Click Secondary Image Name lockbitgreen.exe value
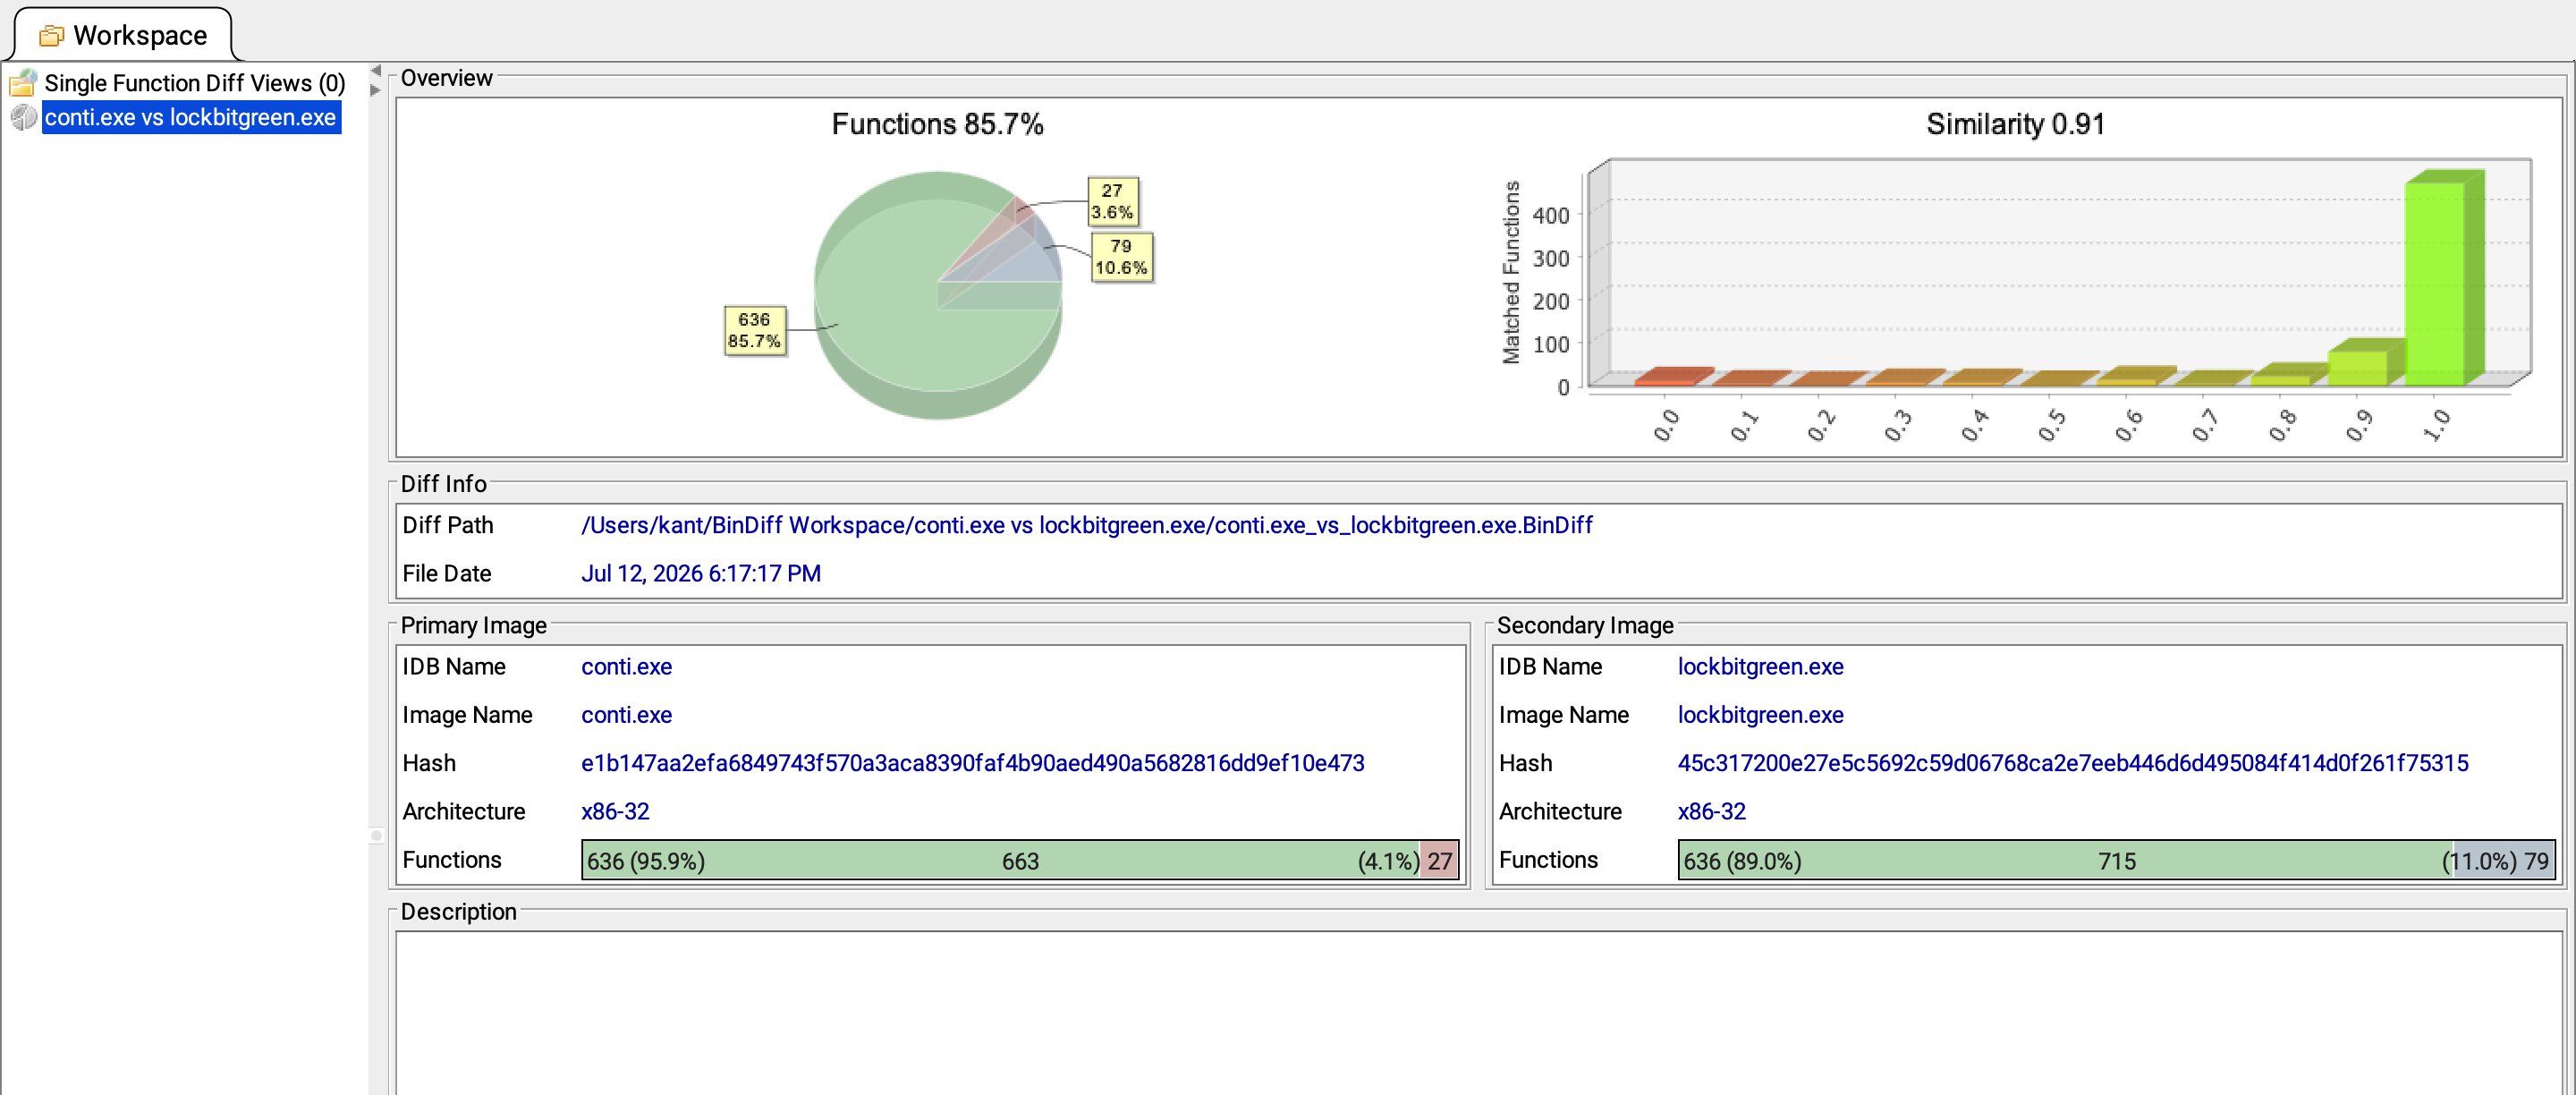 (1760, 714)
